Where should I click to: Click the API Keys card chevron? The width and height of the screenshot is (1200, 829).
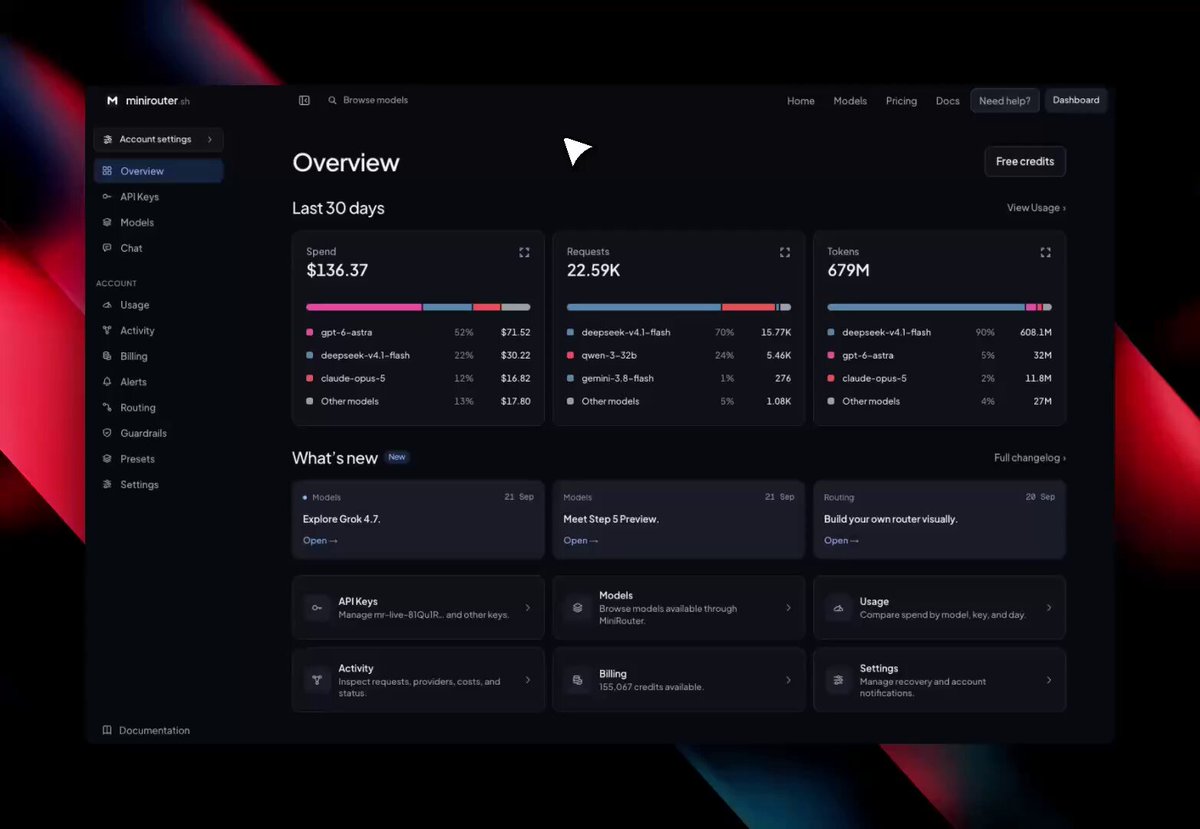point(528,608)
